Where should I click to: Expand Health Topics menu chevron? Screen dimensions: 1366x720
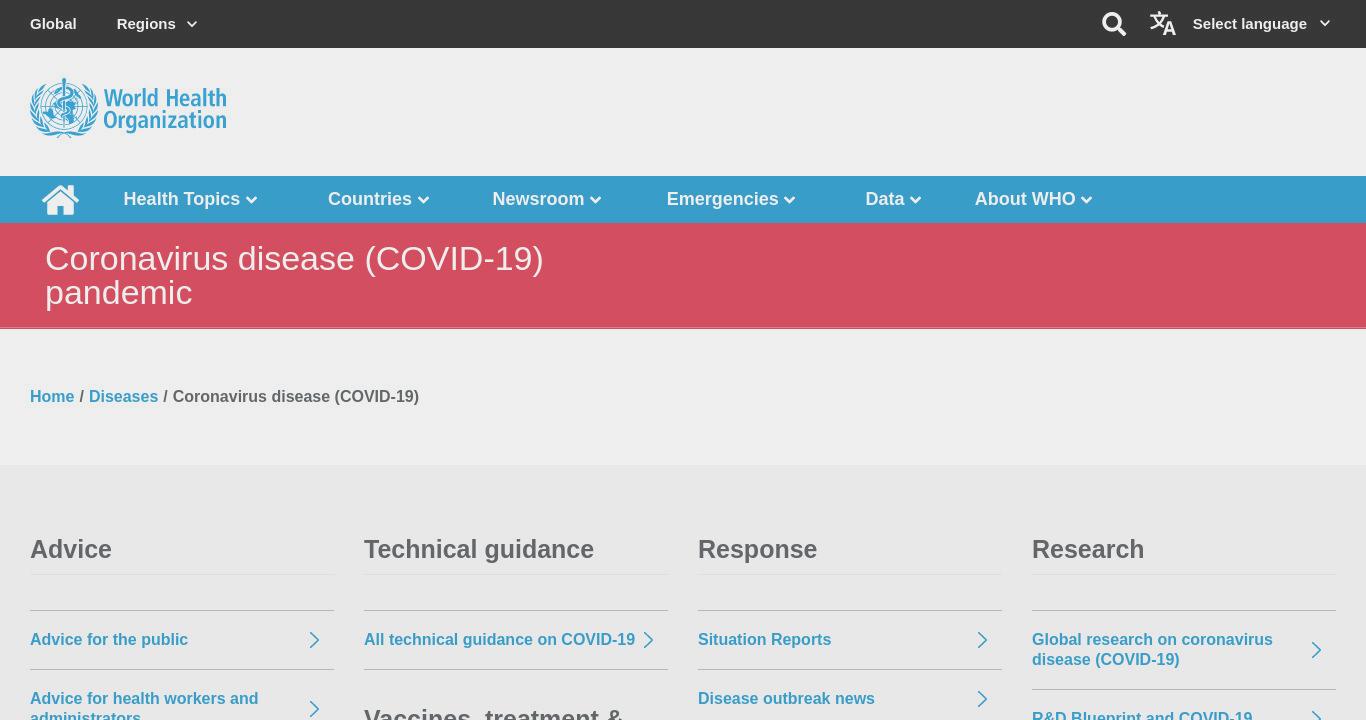251,200
